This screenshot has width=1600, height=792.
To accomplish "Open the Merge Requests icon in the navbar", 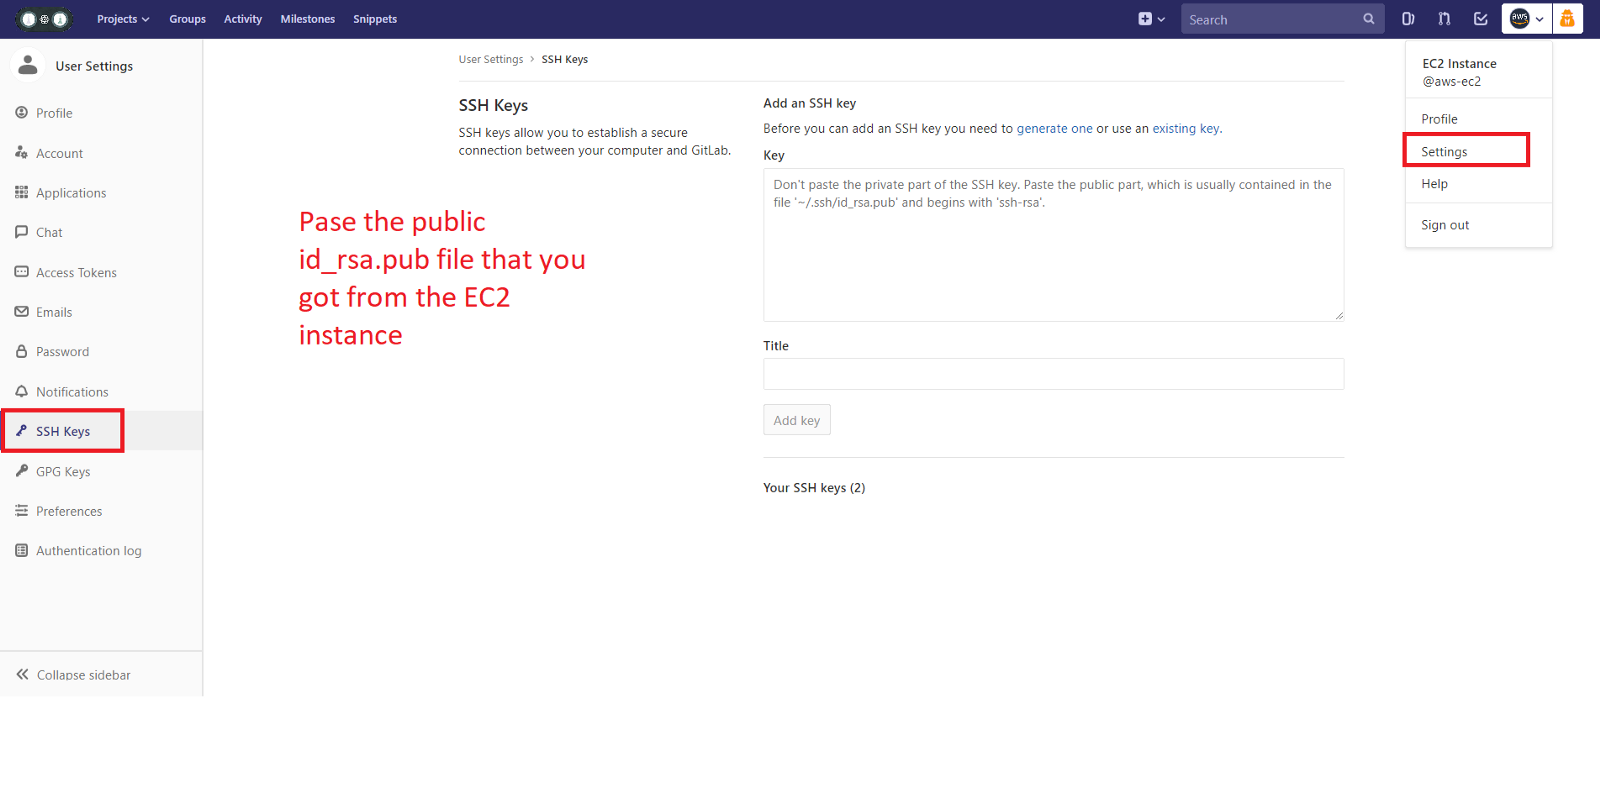I will 1444,19.
